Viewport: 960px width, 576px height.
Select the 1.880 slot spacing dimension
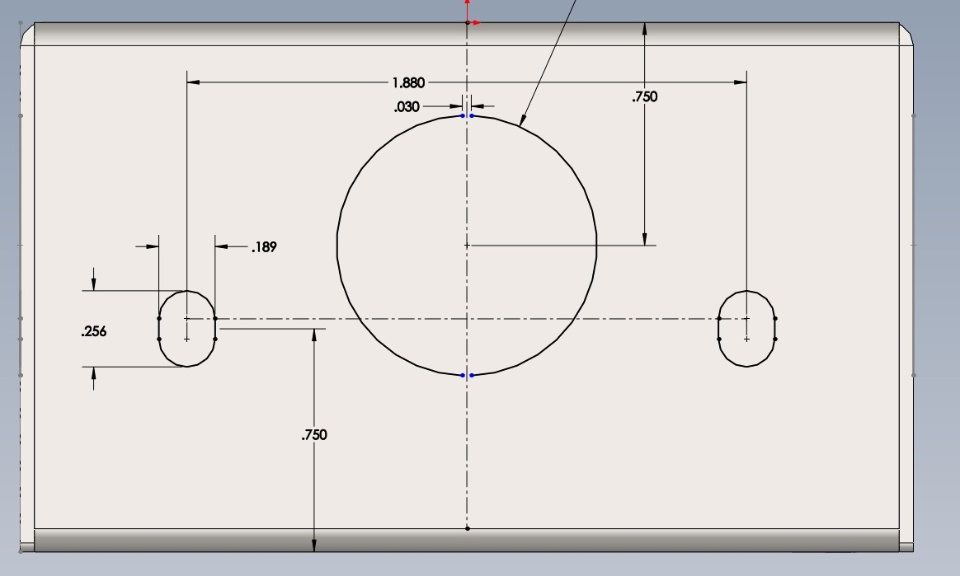408,83
